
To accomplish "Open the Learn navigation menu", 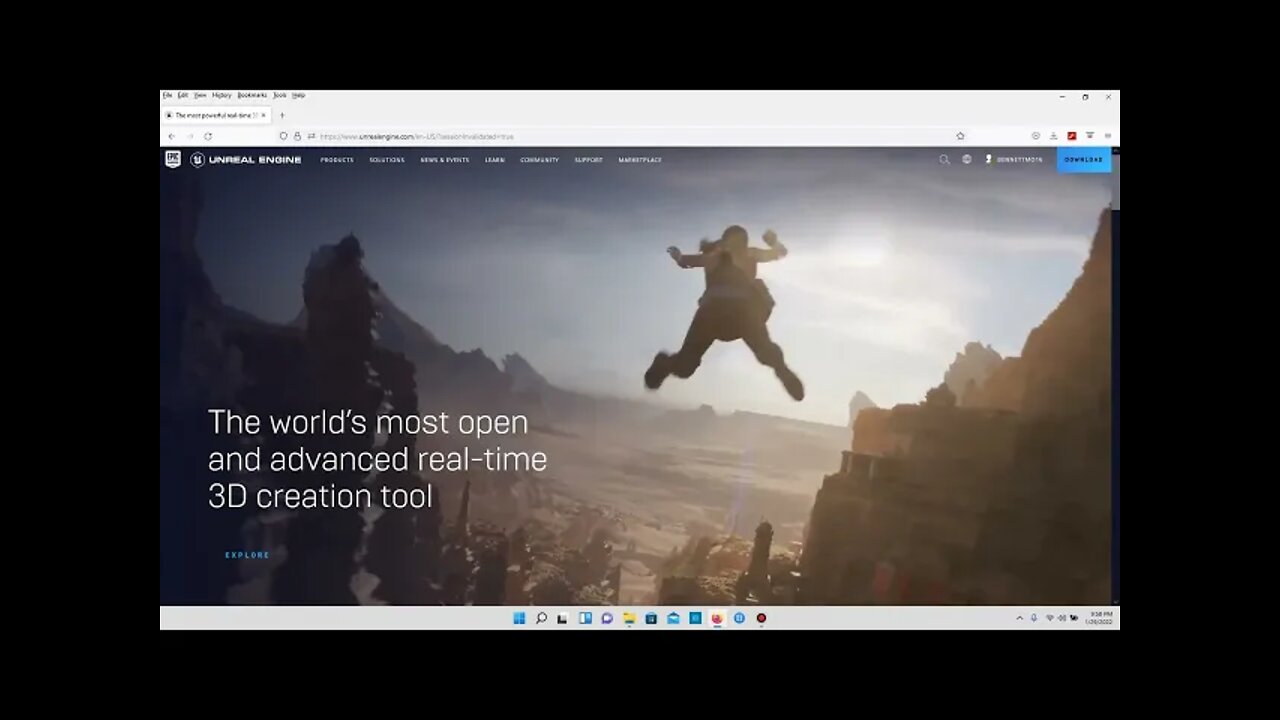I will coord(495,160).
